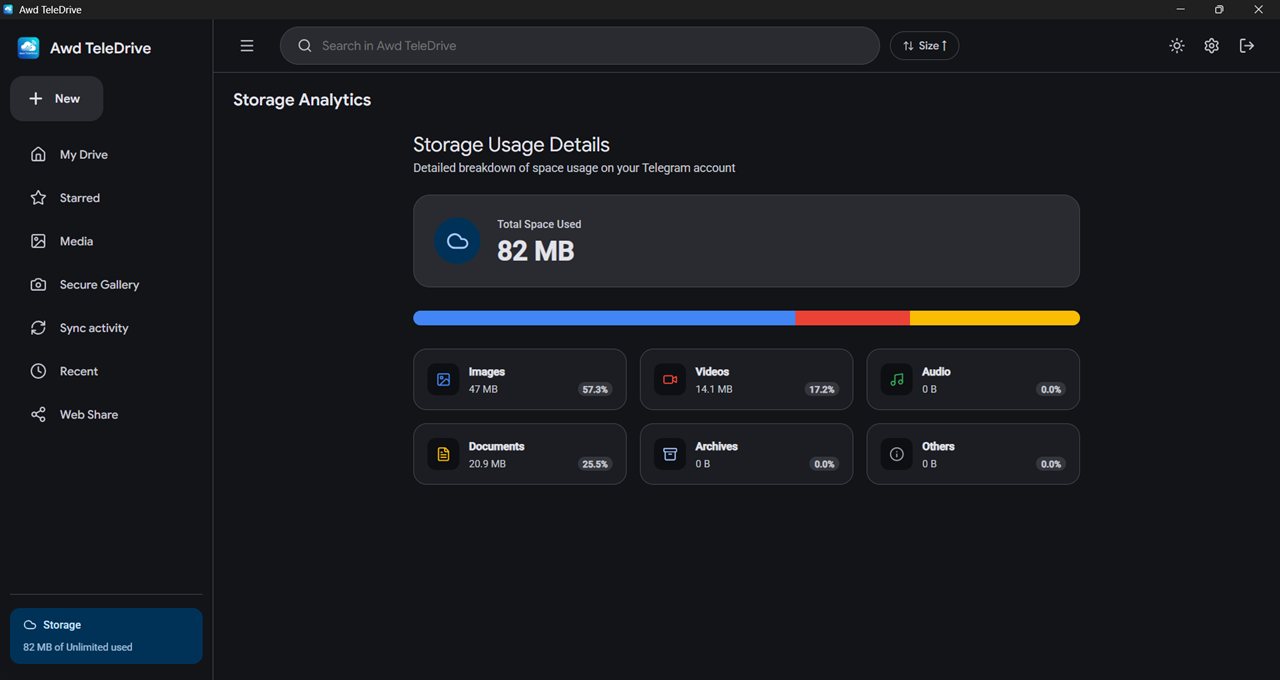Open the Documents storage card

[x=520, y=454]
